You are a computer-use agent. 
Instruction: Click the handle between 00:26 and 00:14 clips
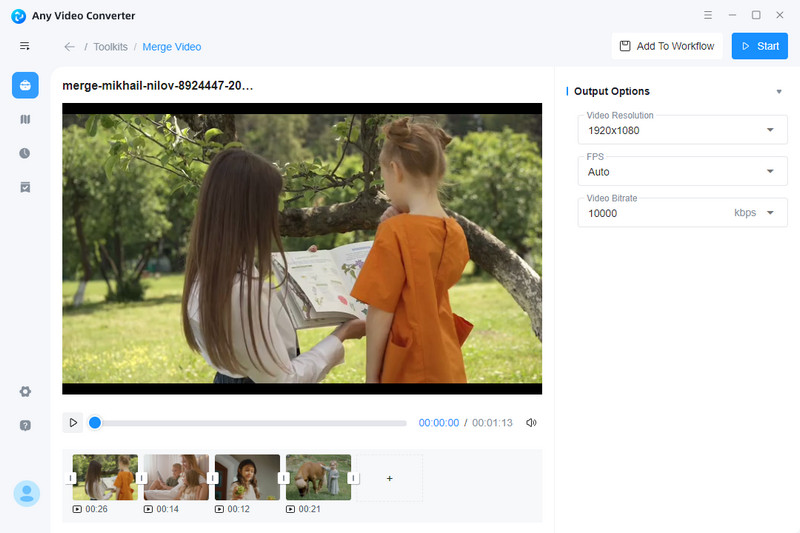pos(141,478)
